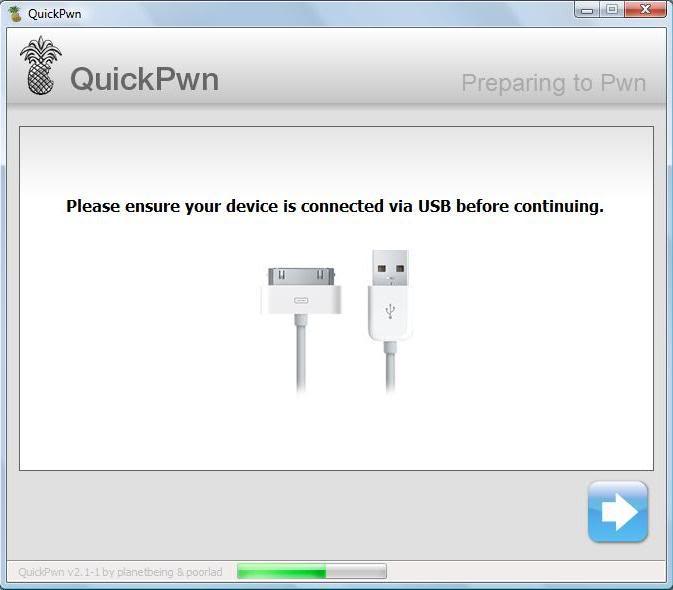Click the white USB plug housing

click(x=390, y=313)
